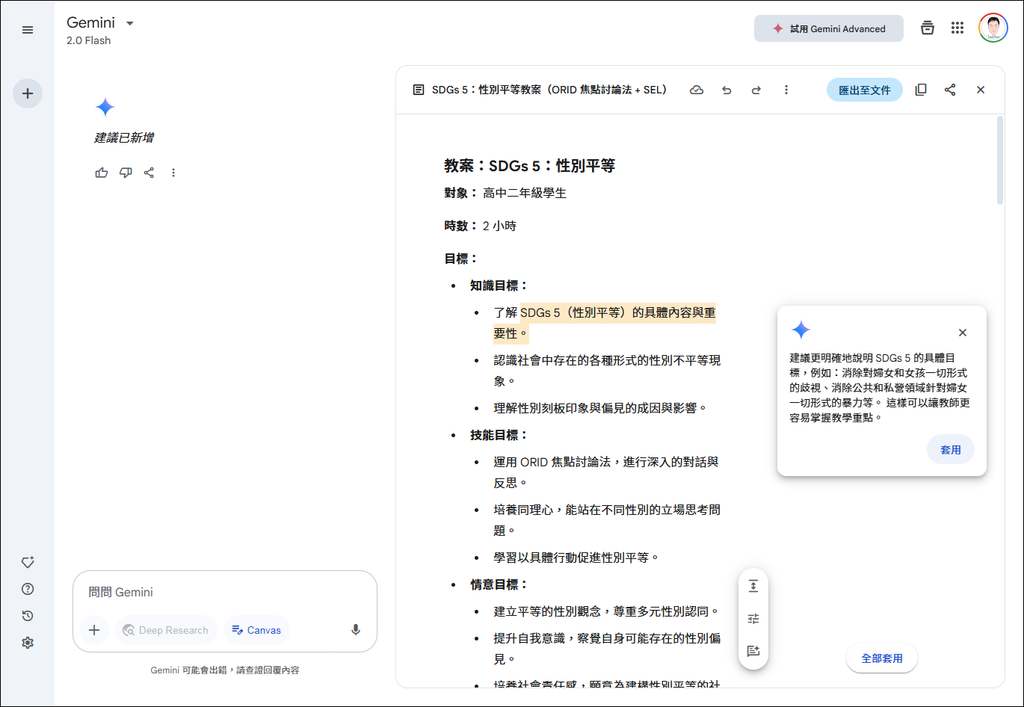Viewport: 1024px width, 707px height.
Task: Click the adjust tone sliders icon
Action: pos(753,619)
